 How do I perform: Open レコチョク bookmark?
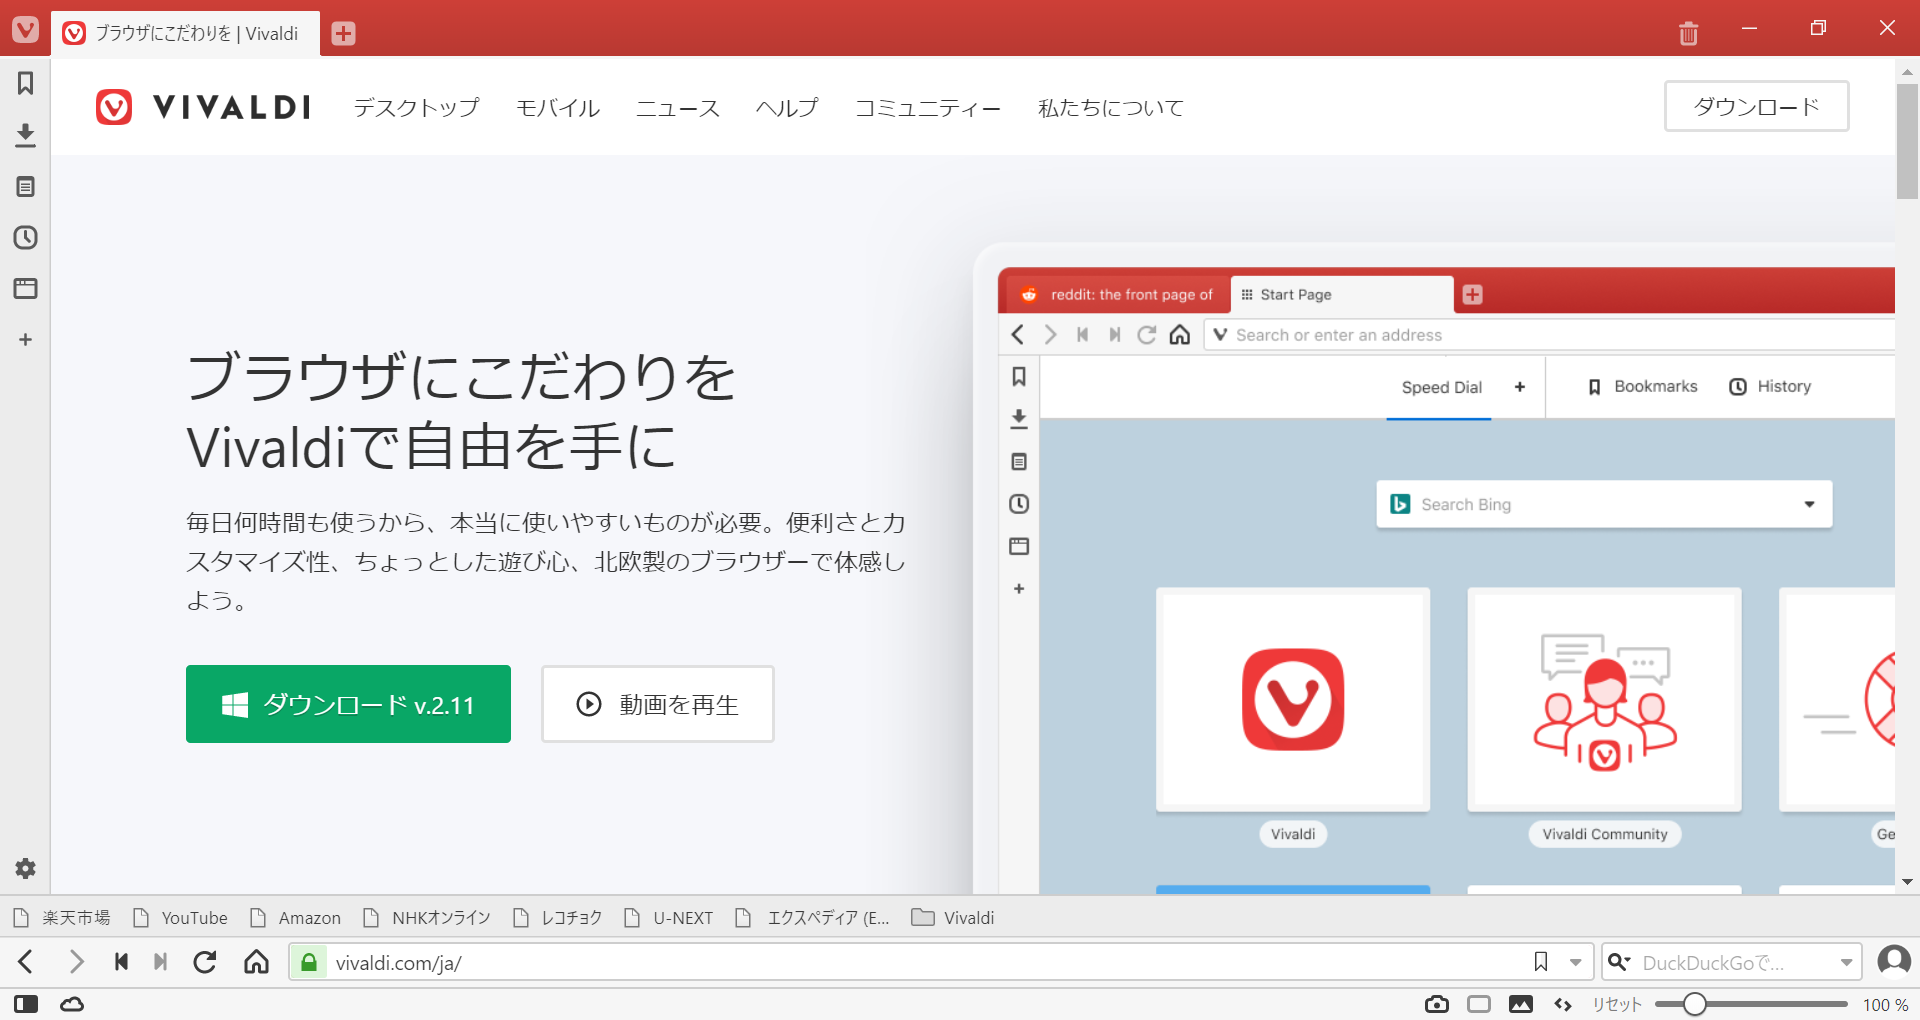click(558, 918)
